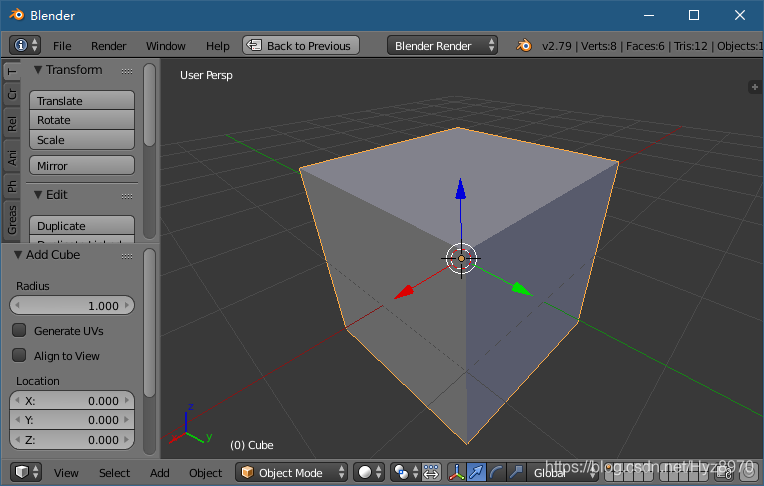Toggle manipulate center points icon
The width and height of the screenshot is (764, 486).
(x=431, y=472)
